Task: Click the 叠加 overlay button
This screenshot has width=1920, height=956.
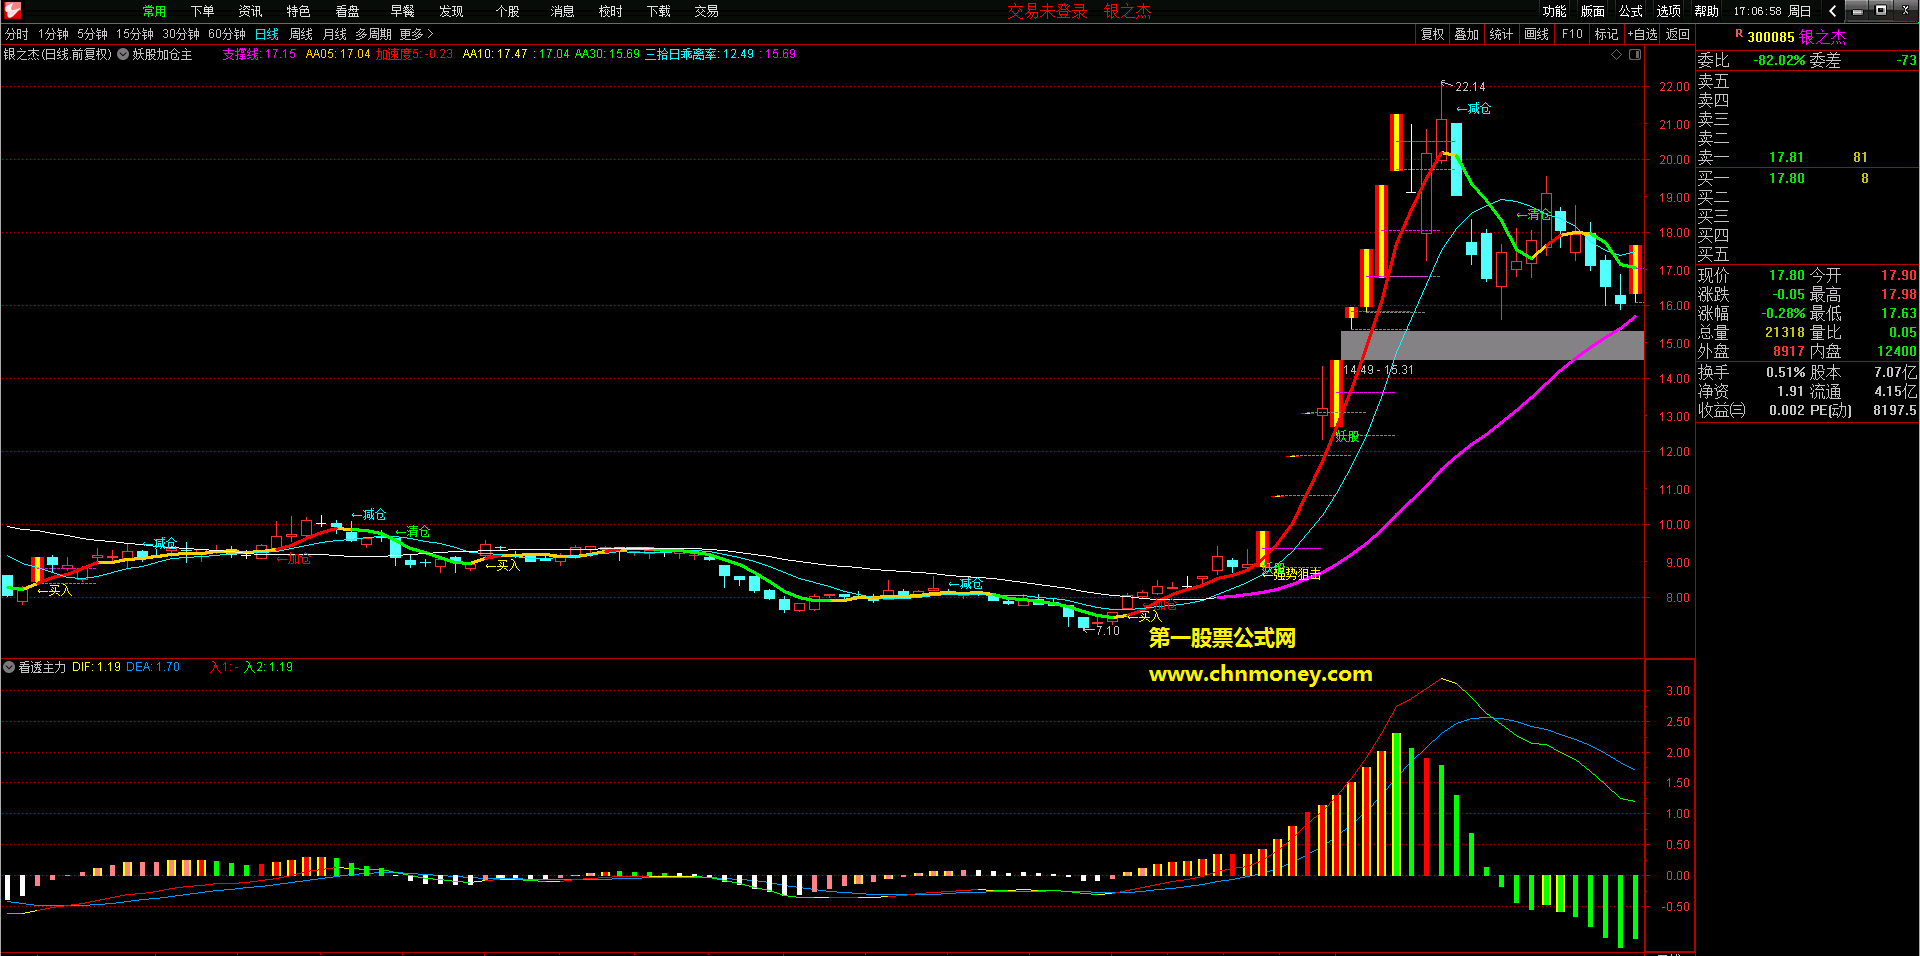Action: coord(1466,34)
